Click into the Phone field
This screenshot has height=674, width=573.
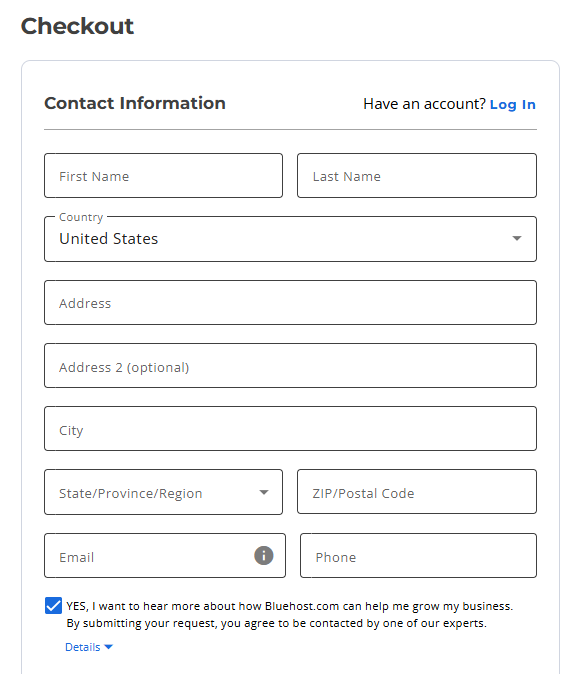pyautogui.click(x=418, y=556)
